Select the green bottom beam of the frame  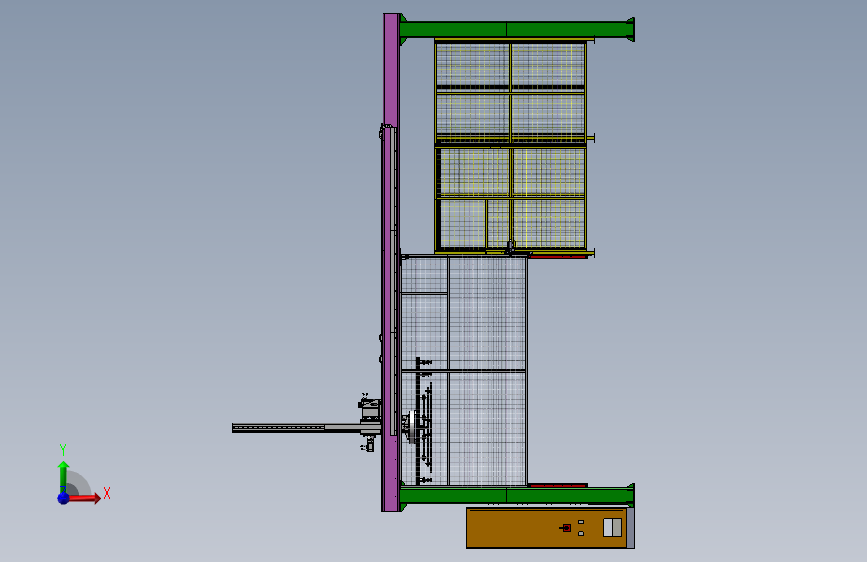pyautogui.click(x=516, y=495)
